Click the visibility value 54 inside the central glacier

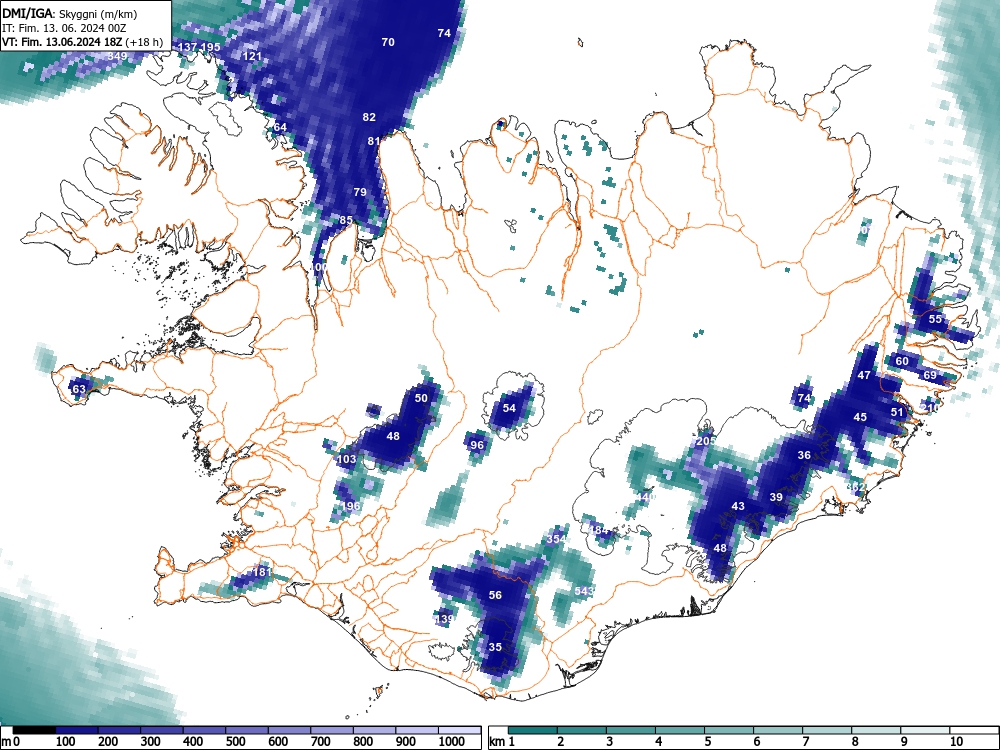pyautogui.click(x=509, y=408)
